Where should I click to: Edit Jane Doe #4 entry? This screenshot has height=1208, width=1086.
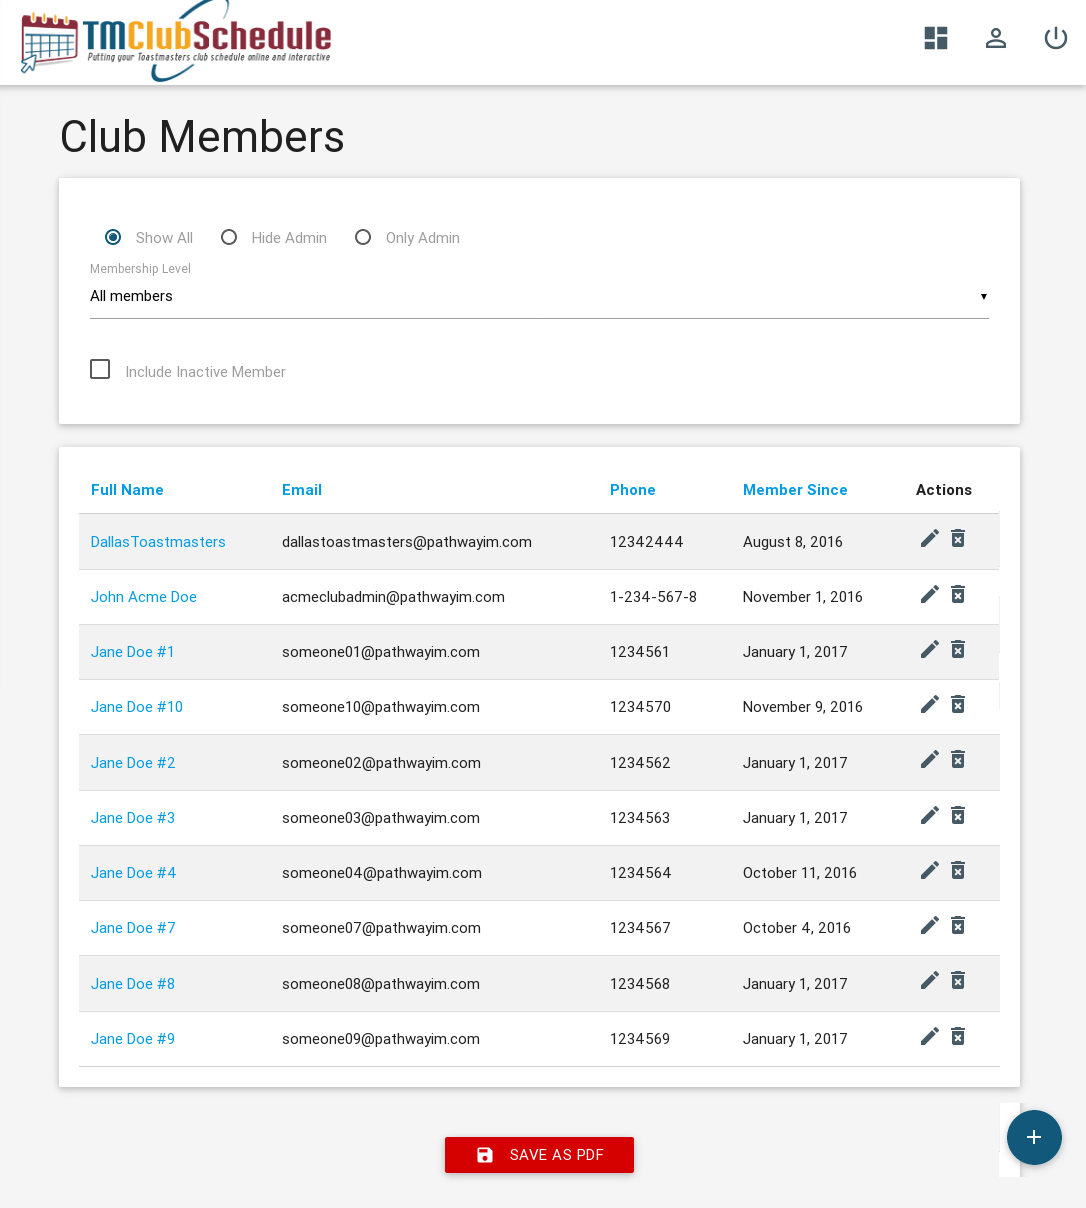[930, 871]
